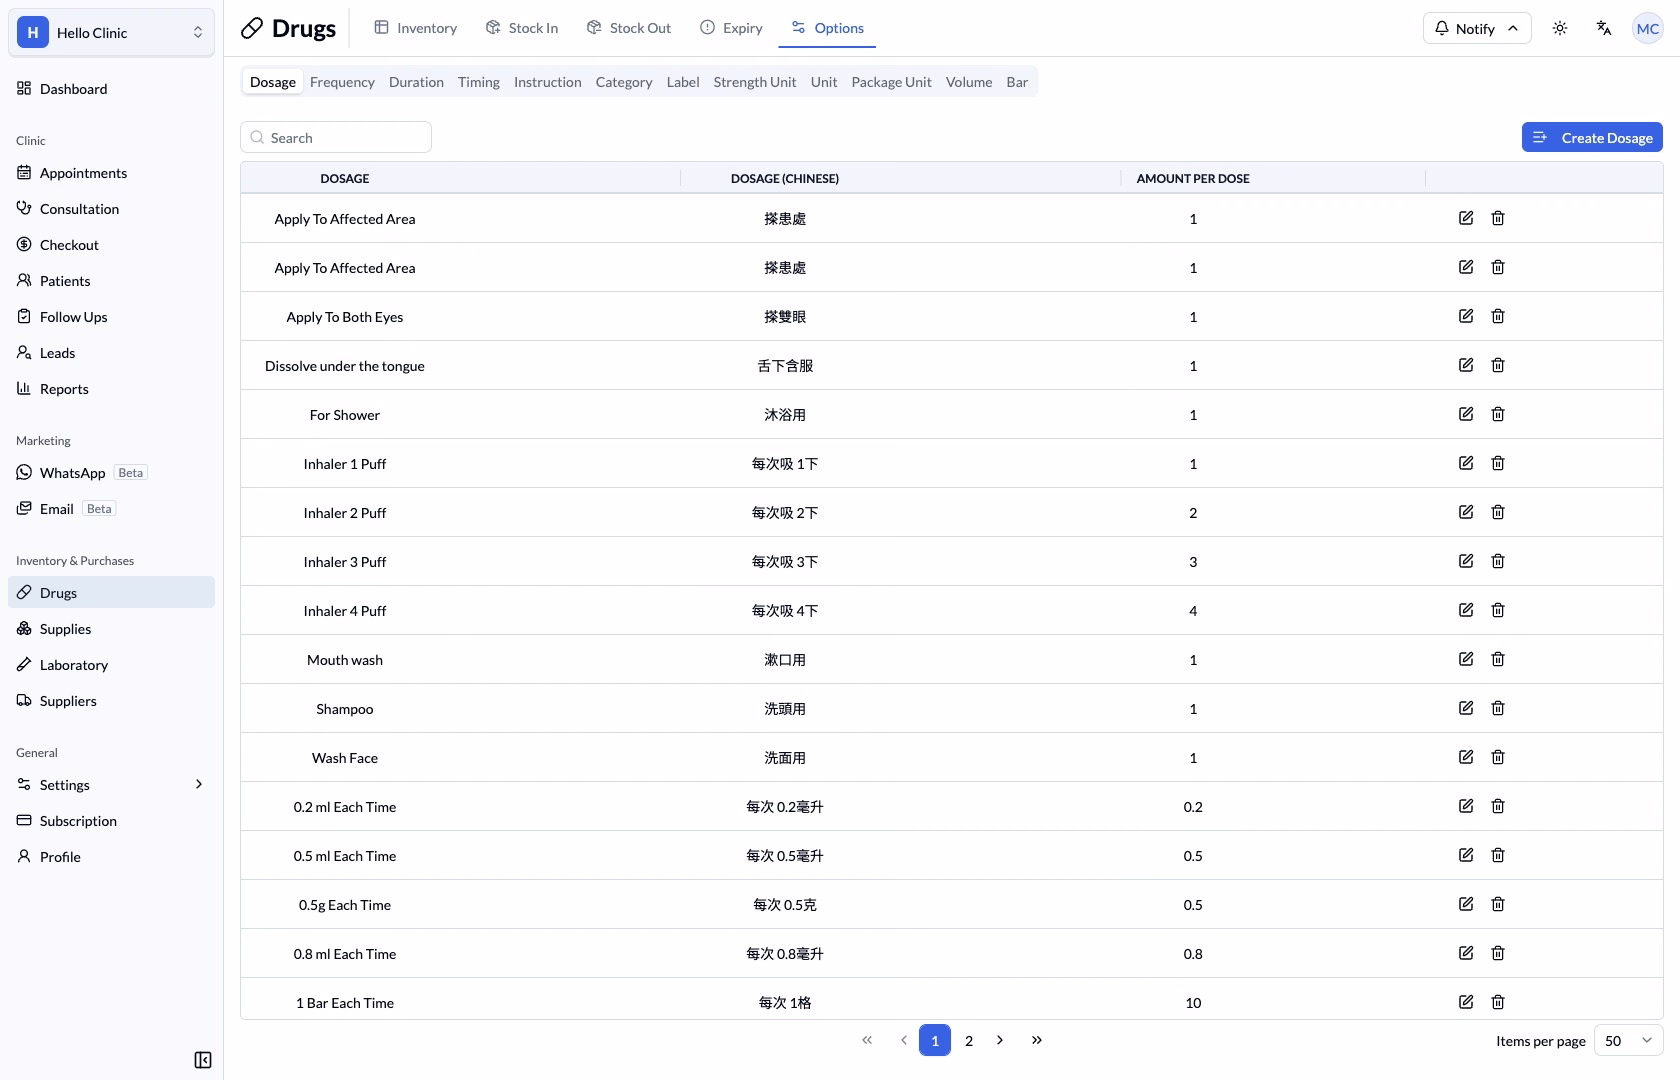Open Dashboard from the sidebar
Screen dimensions: 1680x1080
click(x=111, y=89)
